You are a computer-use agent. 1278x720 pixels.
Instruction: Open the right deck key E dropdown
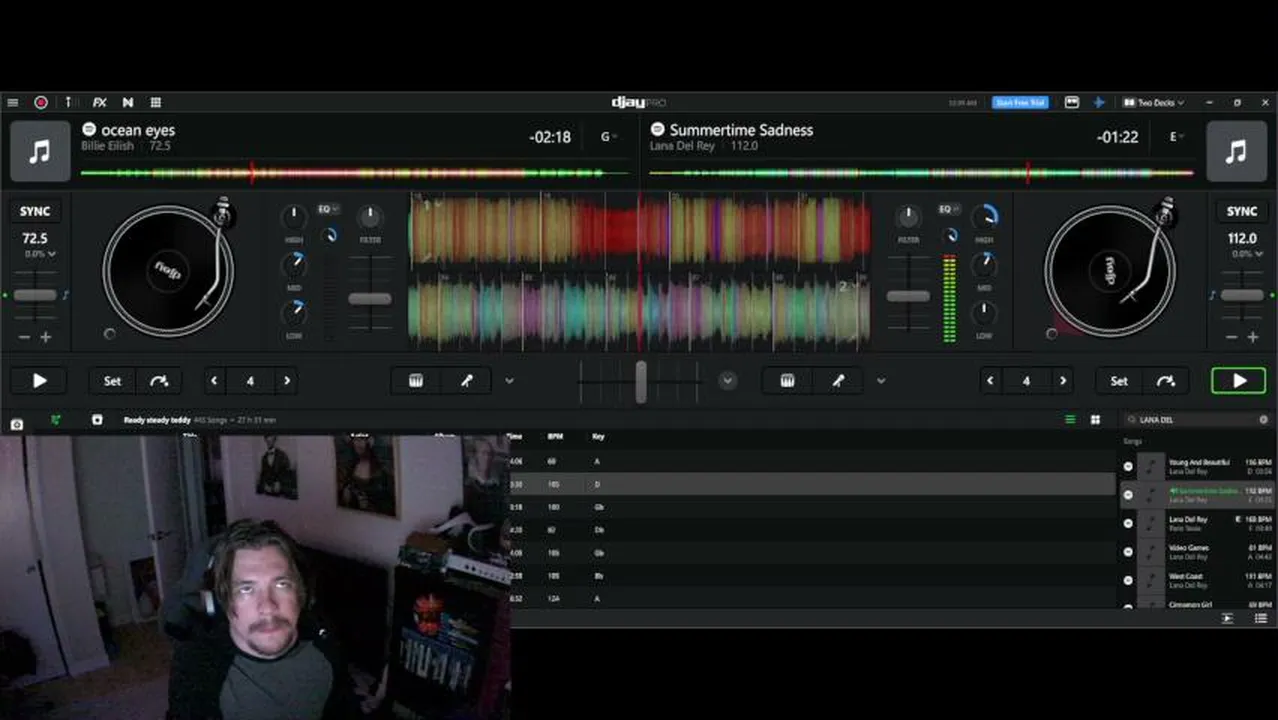(1177, 137)
